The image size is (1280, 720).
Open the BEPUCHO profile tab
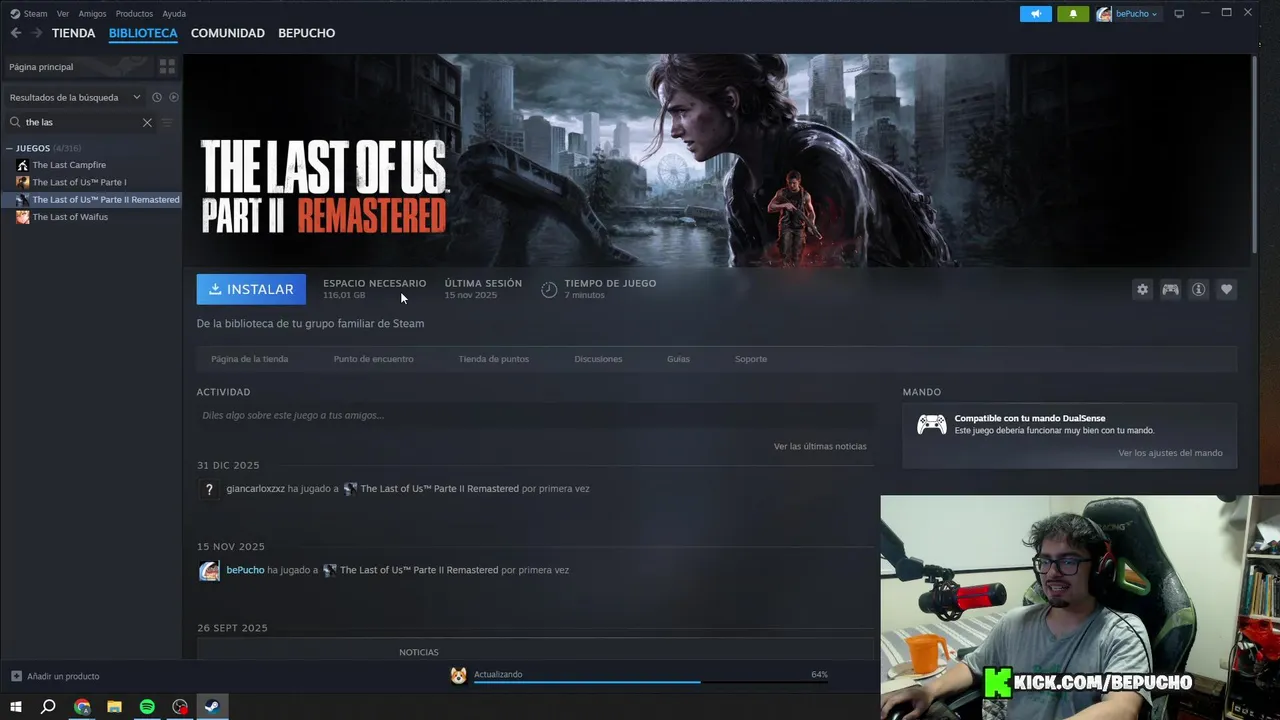coord(306,33)
